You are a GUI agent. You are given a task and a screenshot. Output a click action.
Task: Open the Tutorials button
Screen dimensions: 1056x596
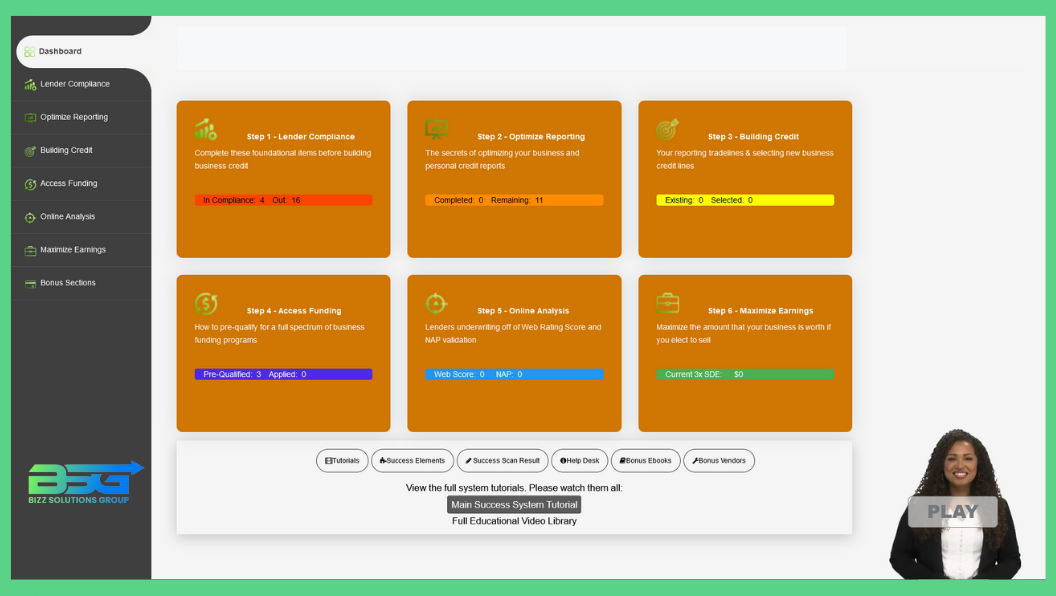342,461
